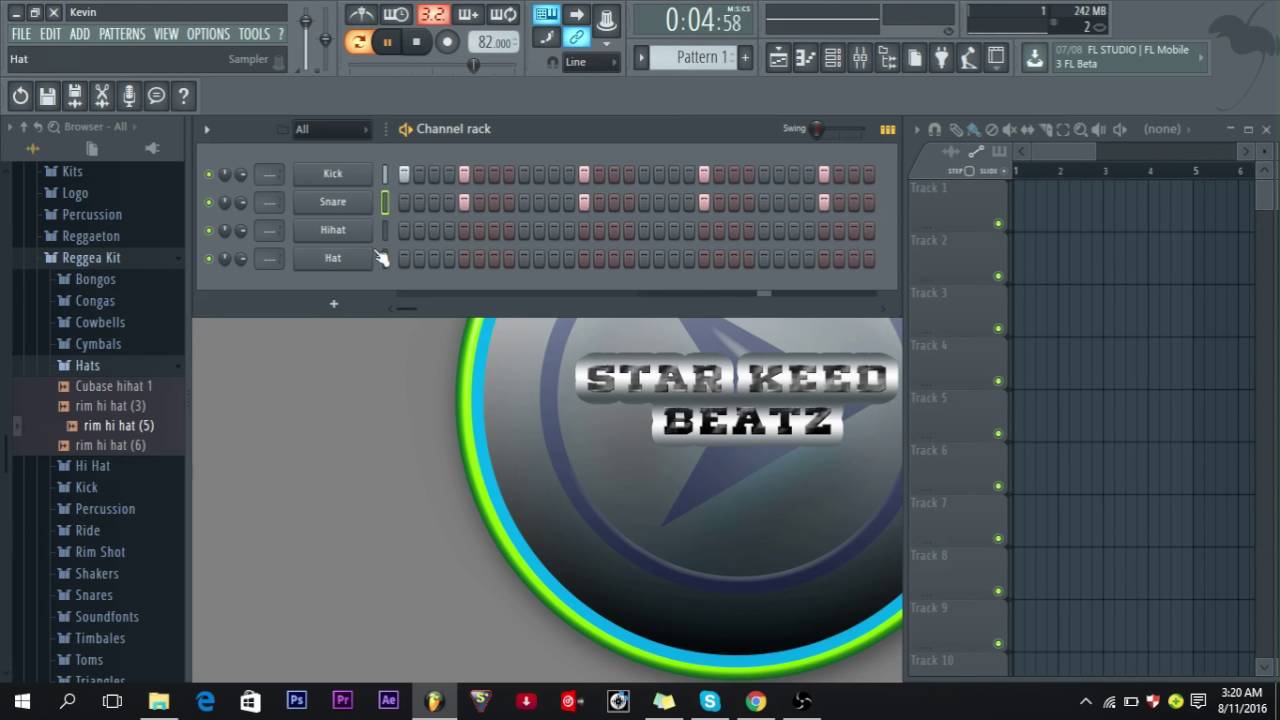Open audio editor scissors icon
1280x720 pixels.
pyautogui.click(x=101, y=96)
